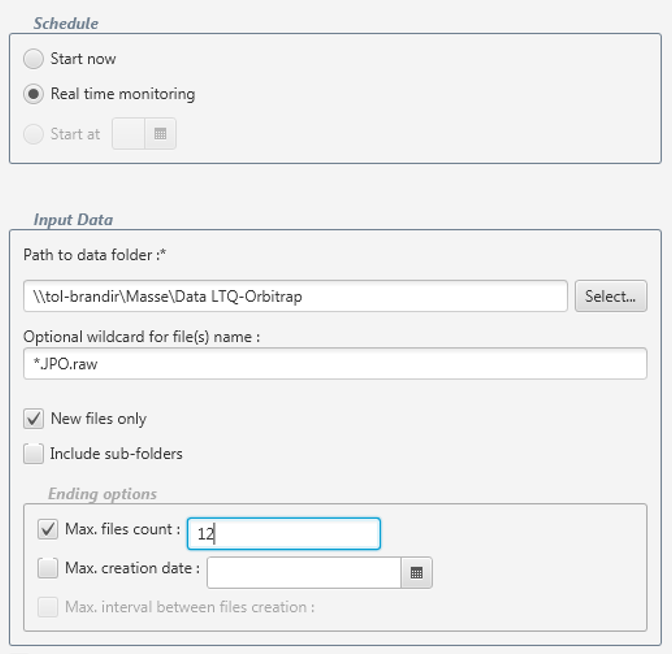The height and width of the screenshot is (654, 672).
Task: Uncheck the New files only checkbox
Action: point(34,419)
